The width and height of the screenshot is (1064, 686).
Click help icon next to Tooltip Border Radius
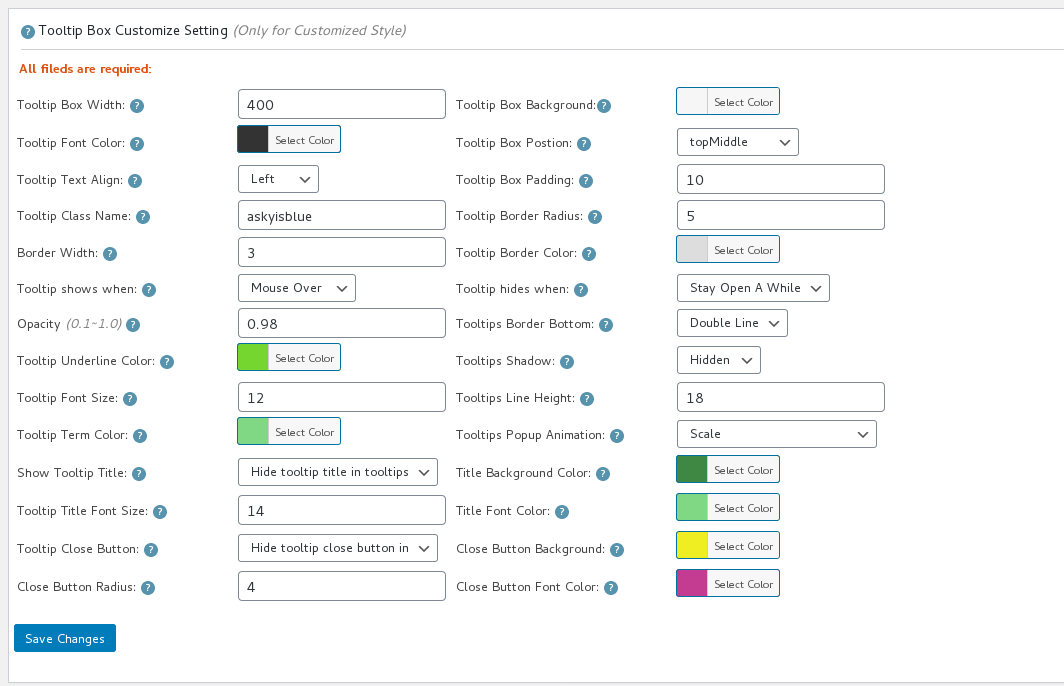pyautogui.click(x=594, y=217)
